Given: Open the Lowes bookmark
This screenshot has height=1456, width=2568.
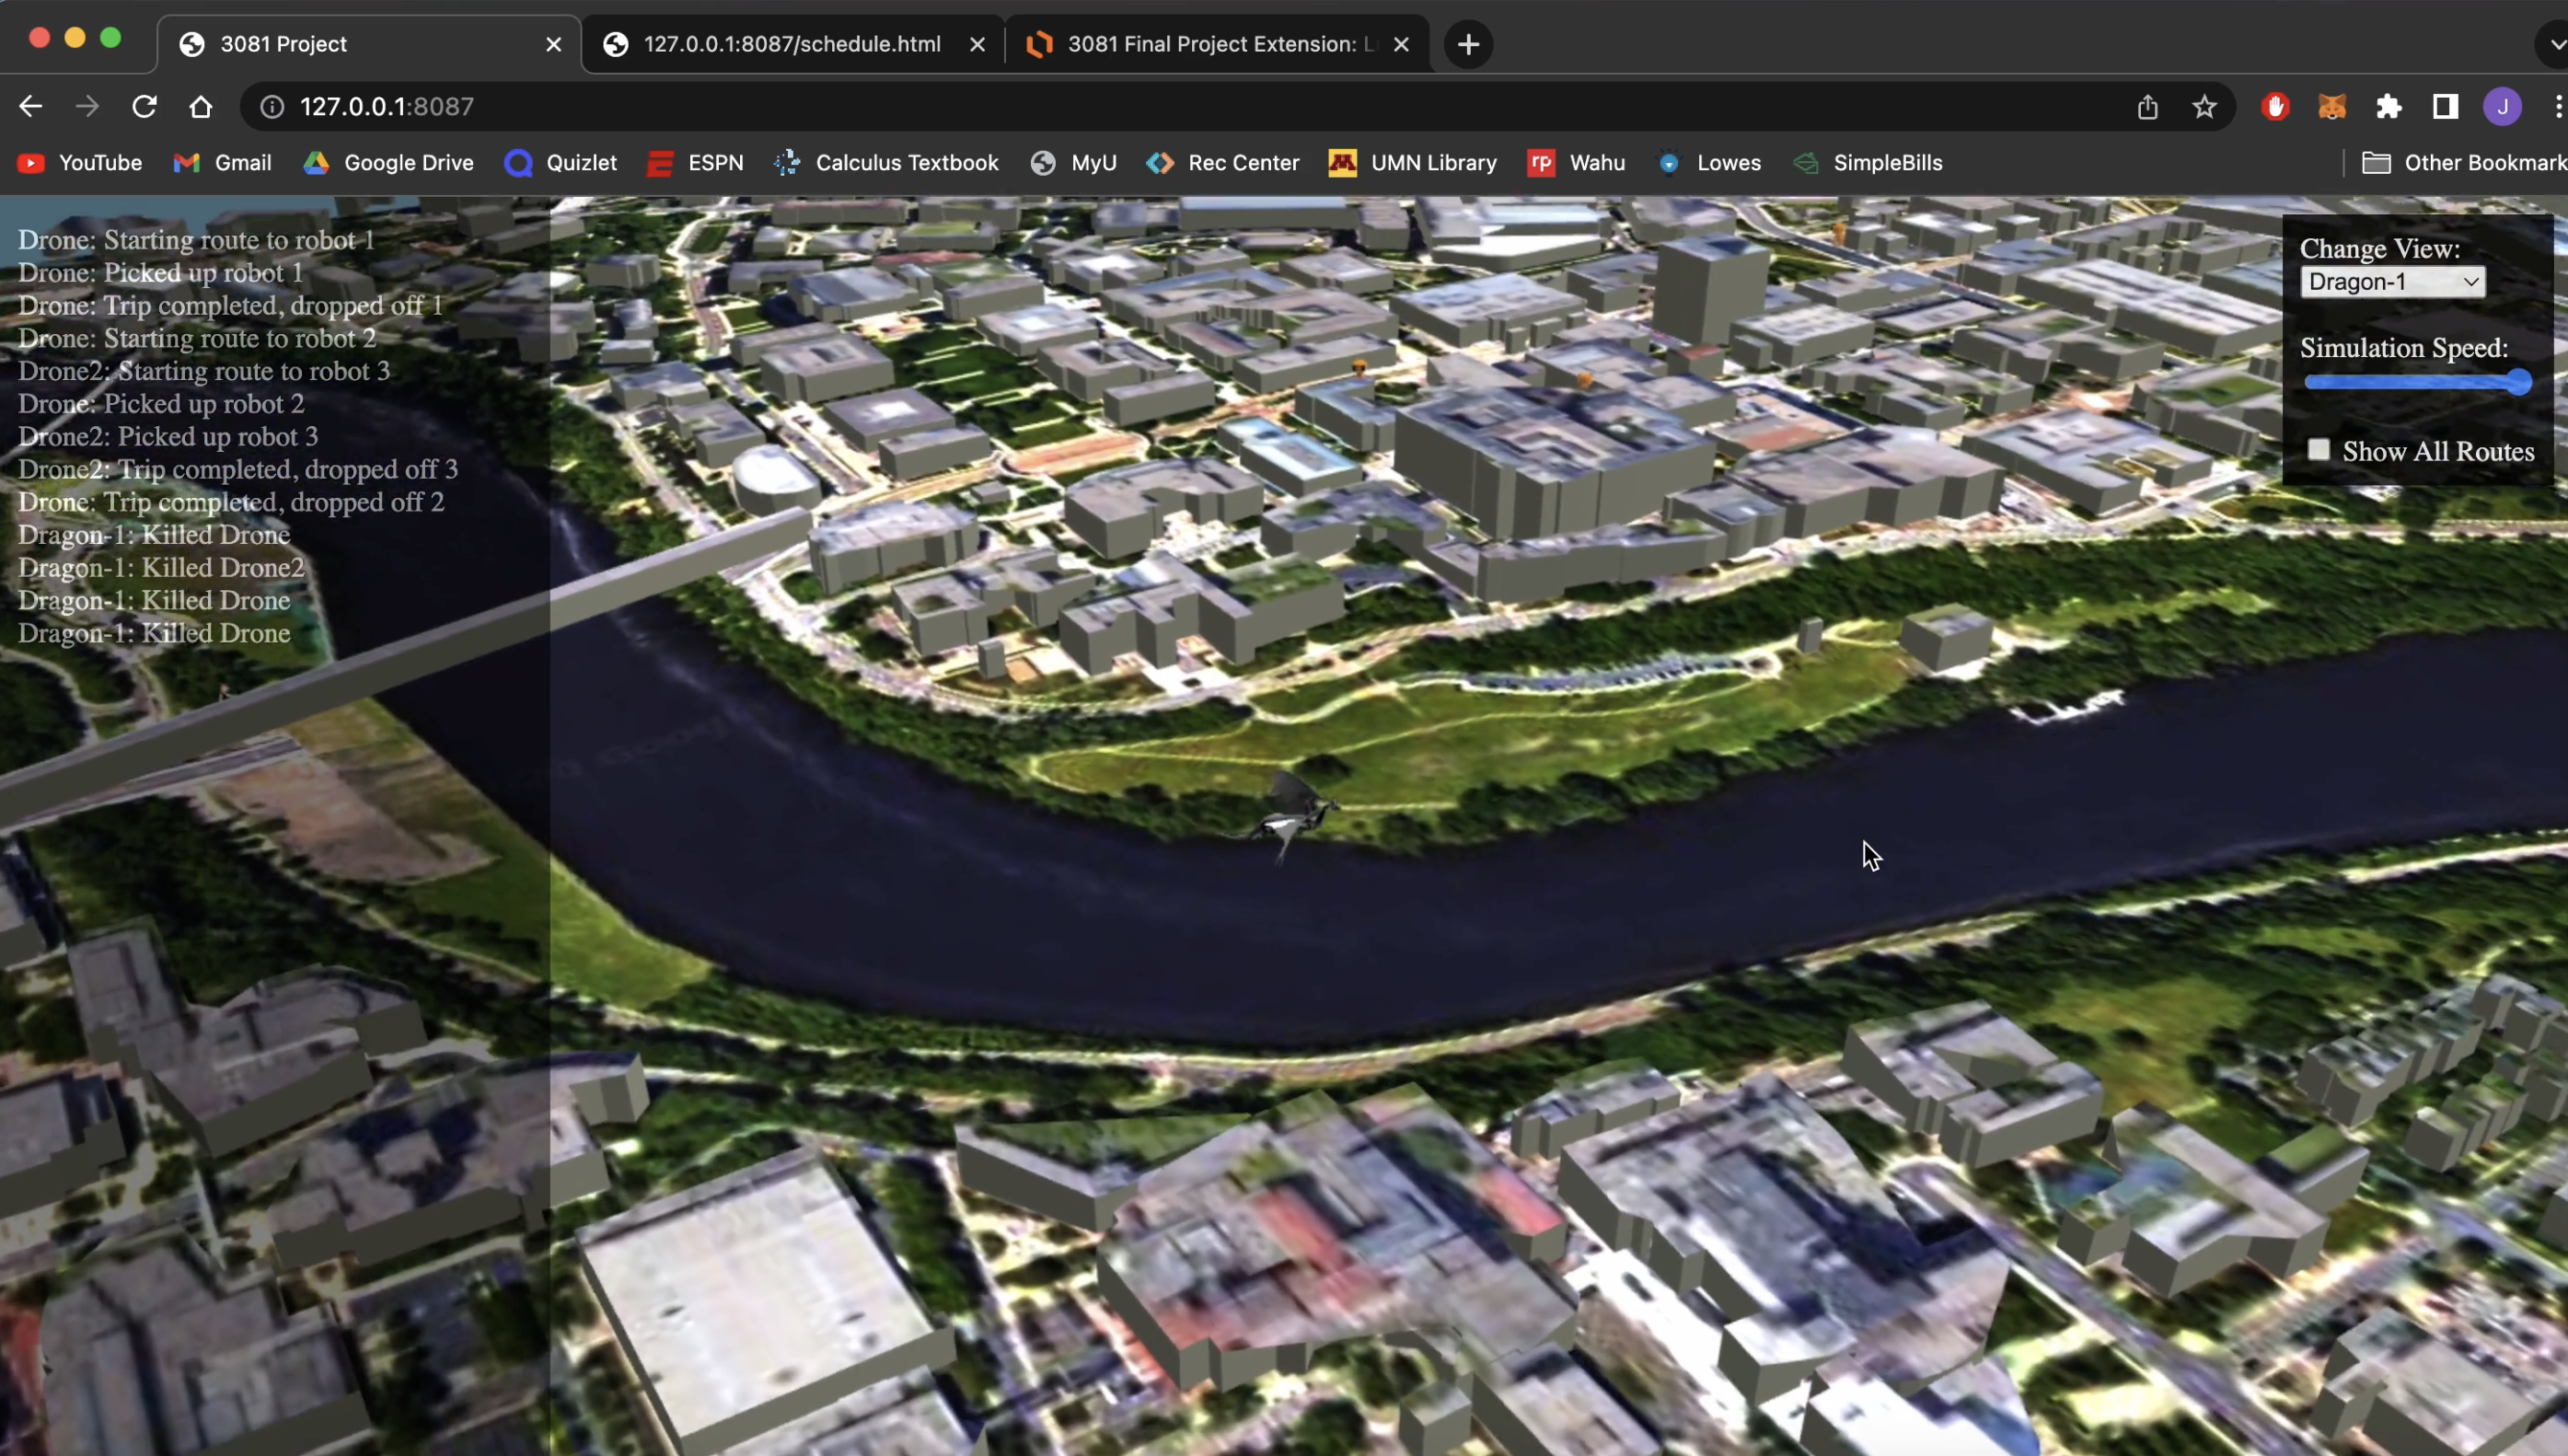Looking at the screenshot, I should click(x=1709, y=163).
